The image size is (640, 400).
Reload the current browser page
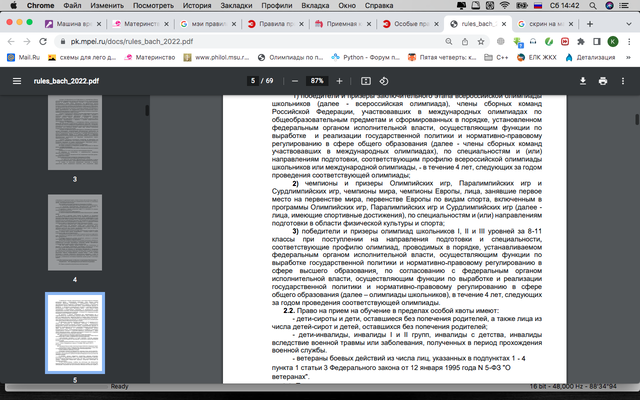[47, 44]
